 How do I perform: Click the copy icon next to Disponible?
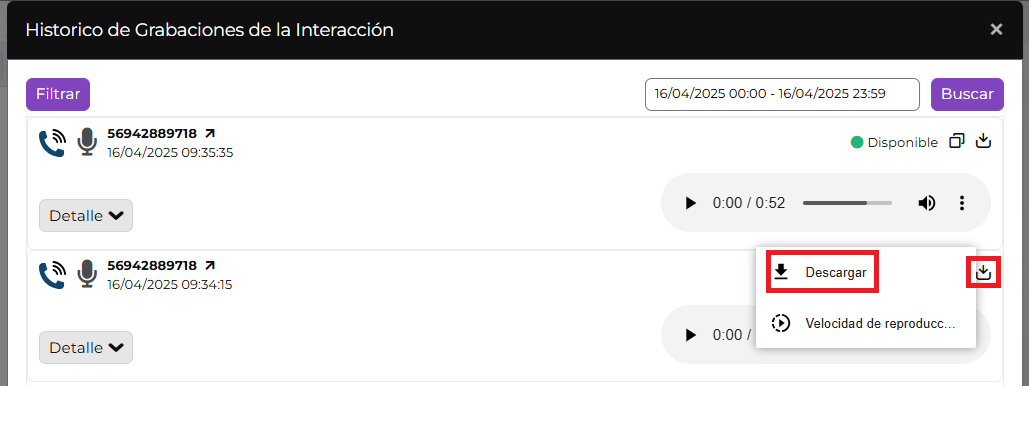tap(957, 142)
